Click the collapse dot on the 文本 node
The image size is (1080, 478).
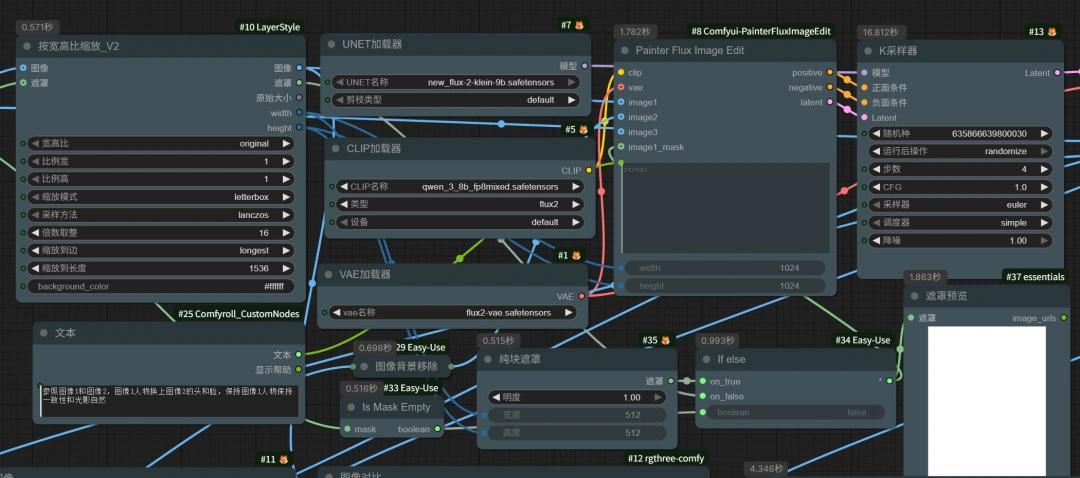click(x=43, y=332)
